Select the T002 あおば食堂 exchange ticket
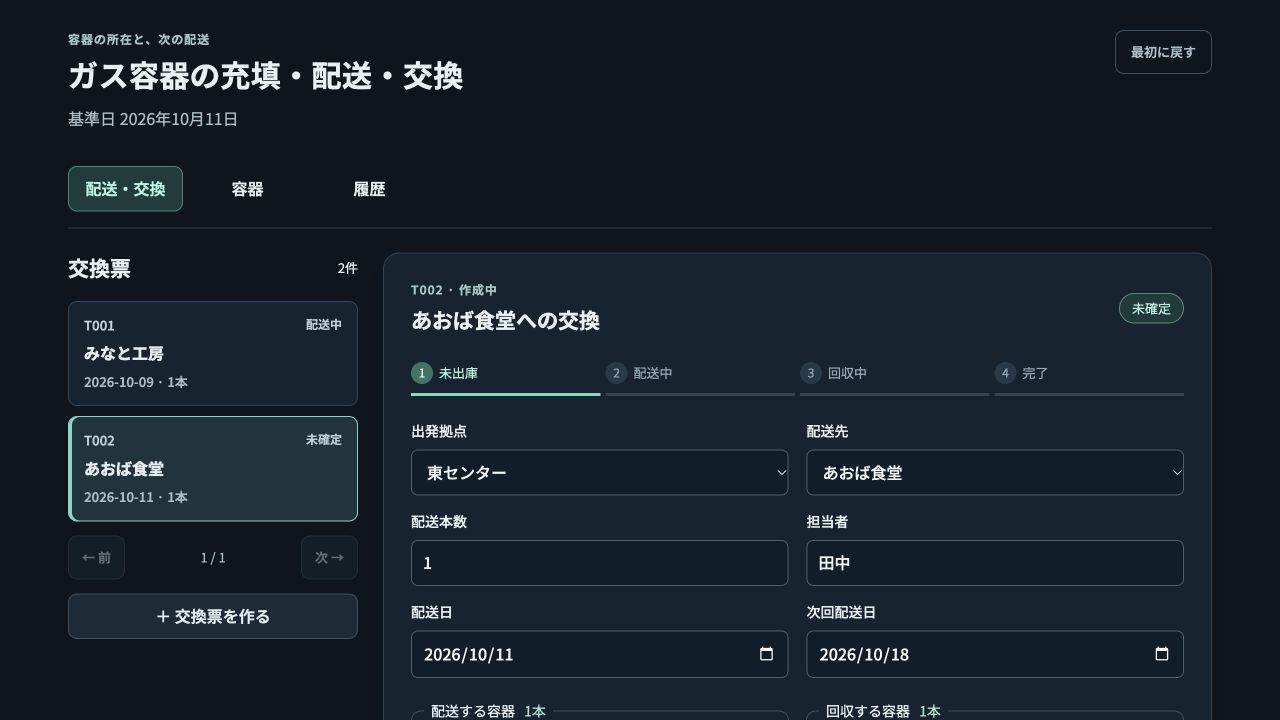 coord(213,469)
